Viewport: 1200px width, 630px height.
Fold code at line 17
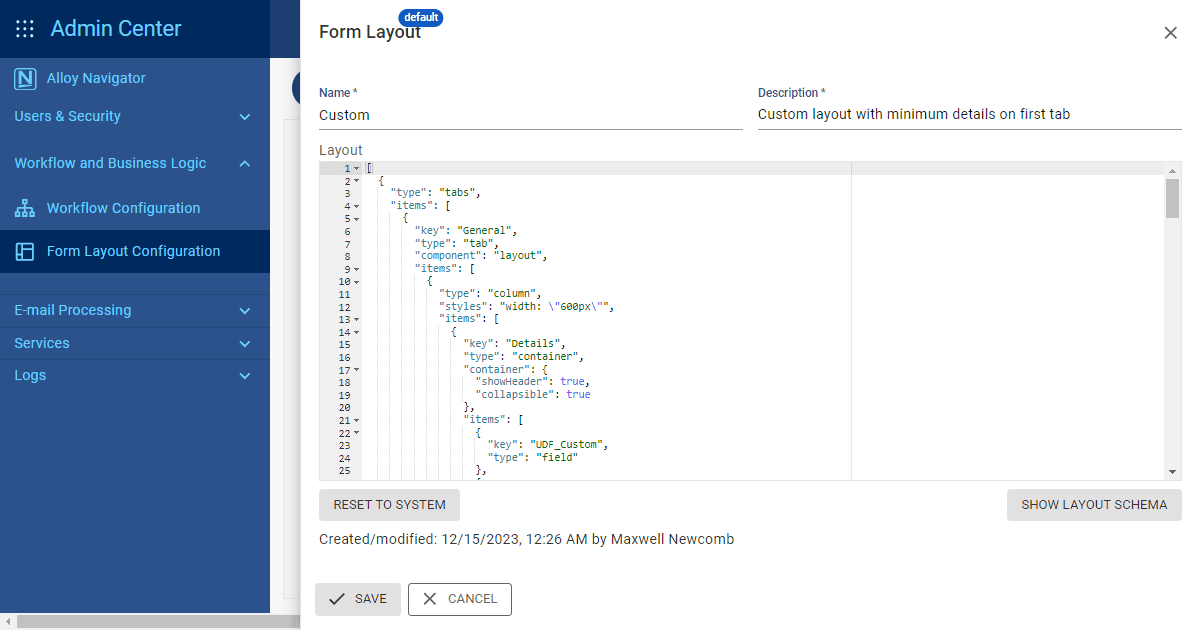tap(357, 369)
